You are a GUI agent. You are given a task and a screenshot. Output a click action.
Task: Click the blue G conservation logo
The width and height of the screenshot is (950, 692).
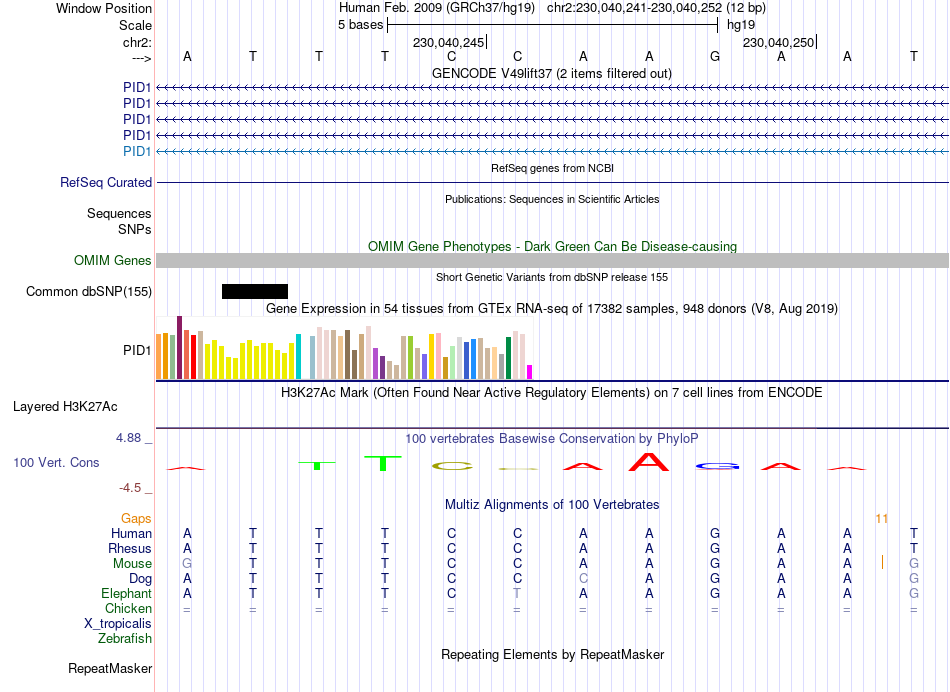(717, 466)
